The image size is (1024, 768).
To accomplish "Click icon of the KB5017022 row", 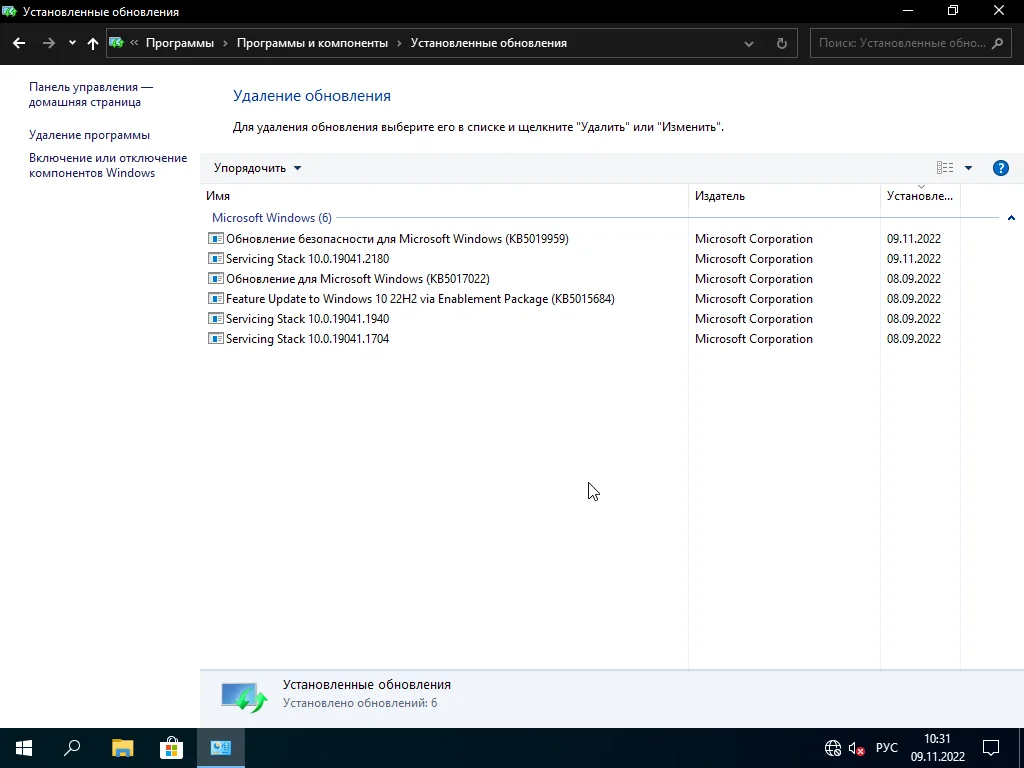I will click(x=216, y=278).
